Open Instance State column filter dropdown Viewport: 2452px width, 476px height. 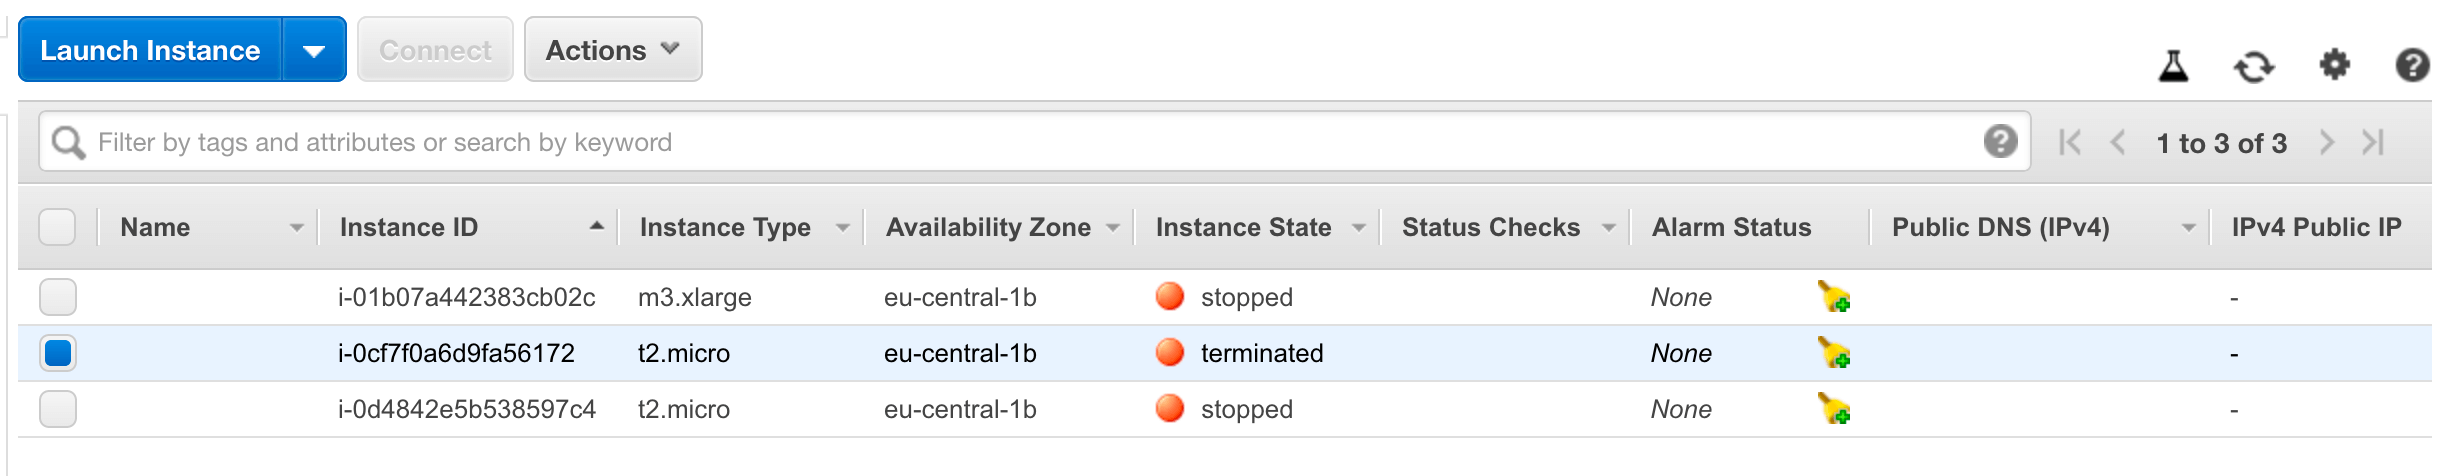point(1358,228)
